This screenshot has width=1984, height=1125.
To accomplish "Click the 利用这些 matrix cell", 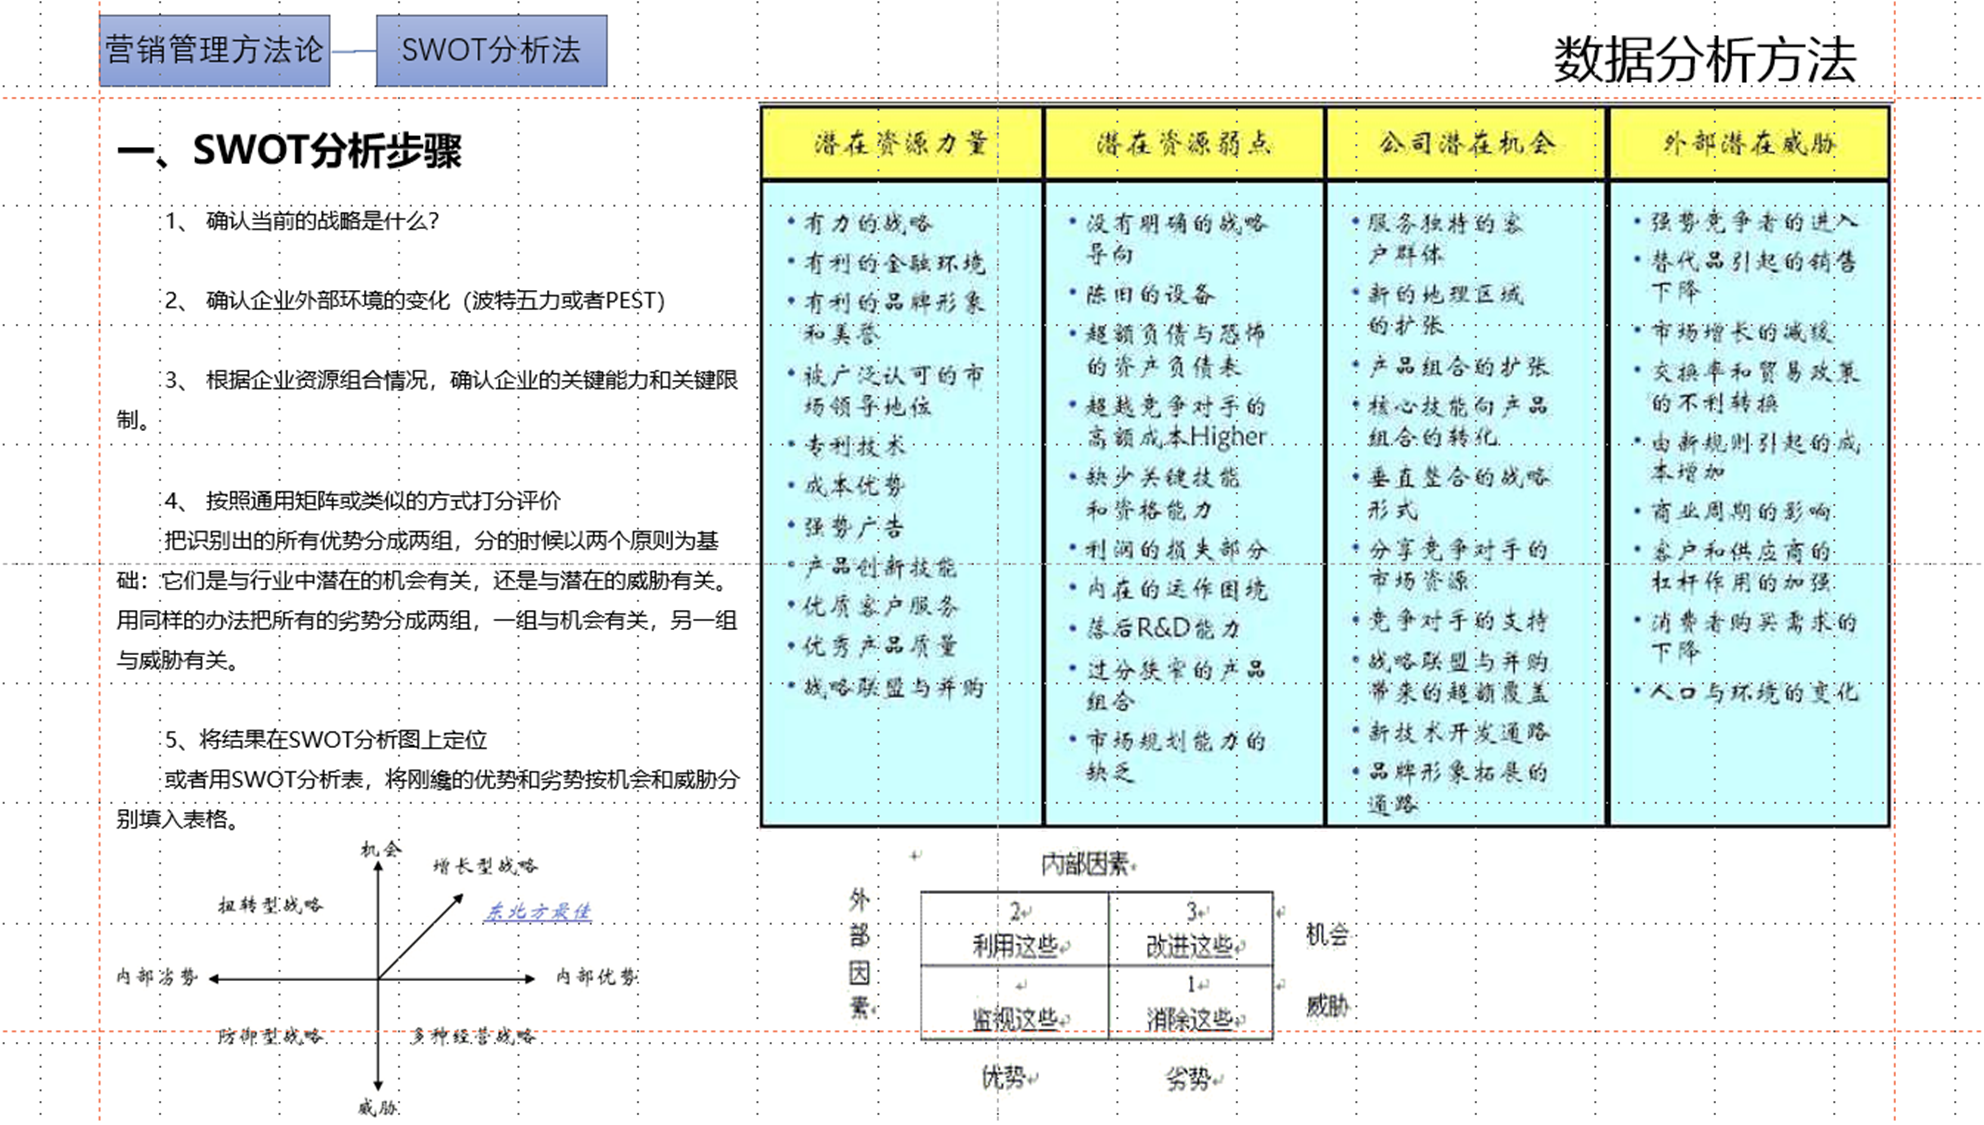I will 1015,945.
